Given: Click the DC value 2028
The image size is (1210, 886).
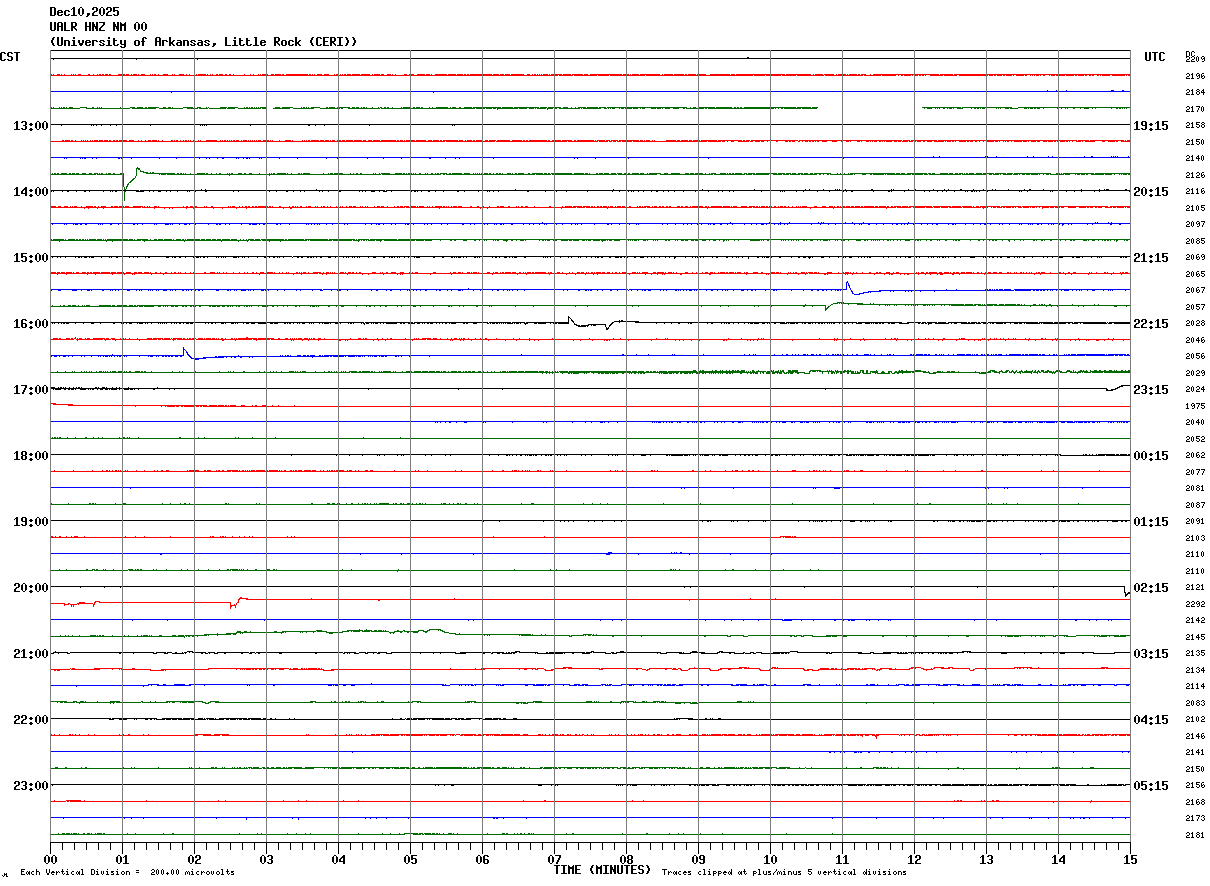Looking at the screenshot, I should [1195, 323].
